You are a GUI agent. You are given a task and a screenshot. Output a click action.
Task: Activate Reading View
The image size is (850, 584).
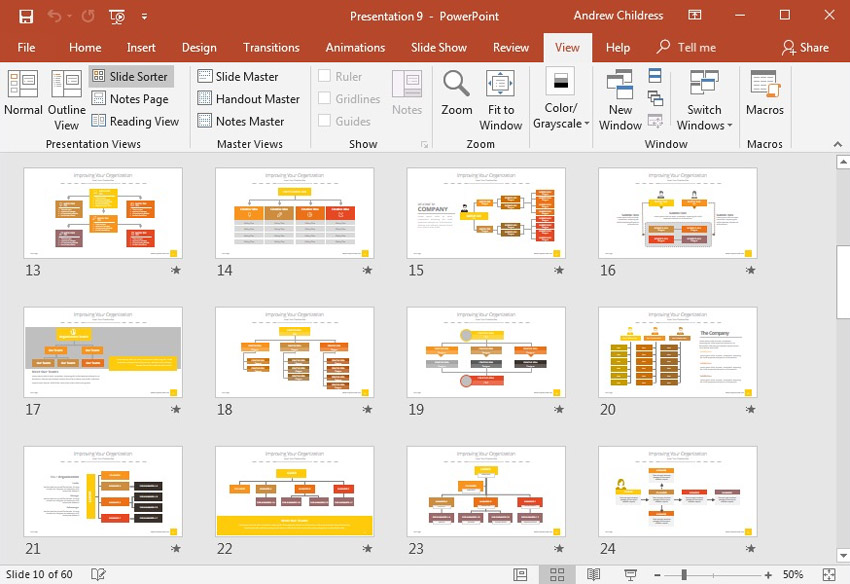click(136, 121)
